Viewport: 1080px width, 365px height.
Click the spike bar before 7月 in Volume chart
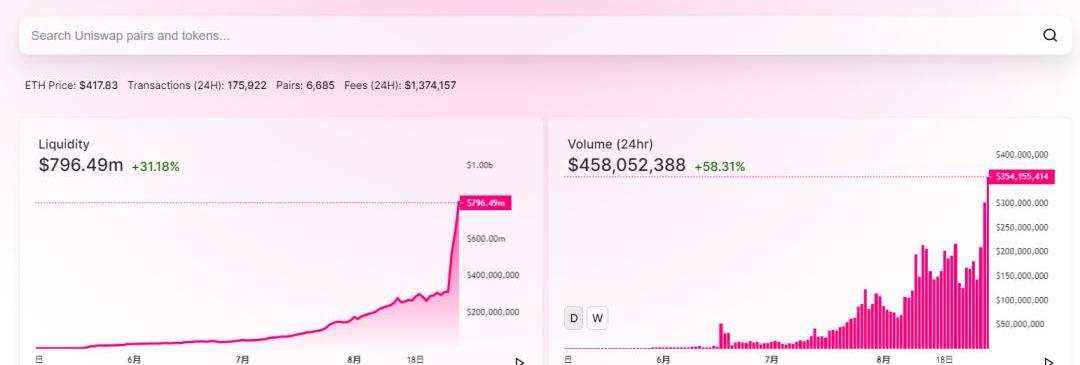(x=720, y=336)
